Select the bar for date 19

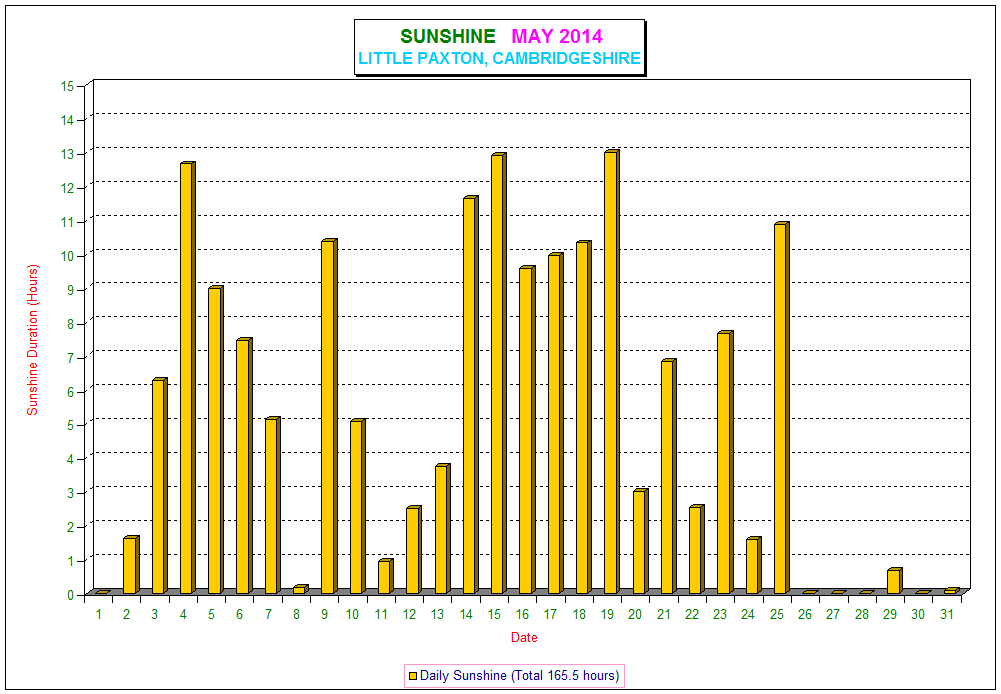click(x=612, y=372)
